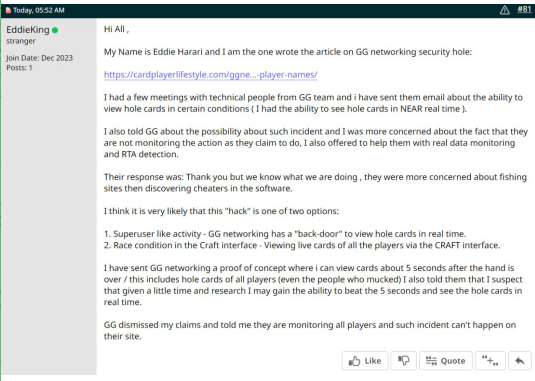The image size is (535, 381).
Task: Open the cardplayerlifestyle.com article link
Action: tap(211, 75)
